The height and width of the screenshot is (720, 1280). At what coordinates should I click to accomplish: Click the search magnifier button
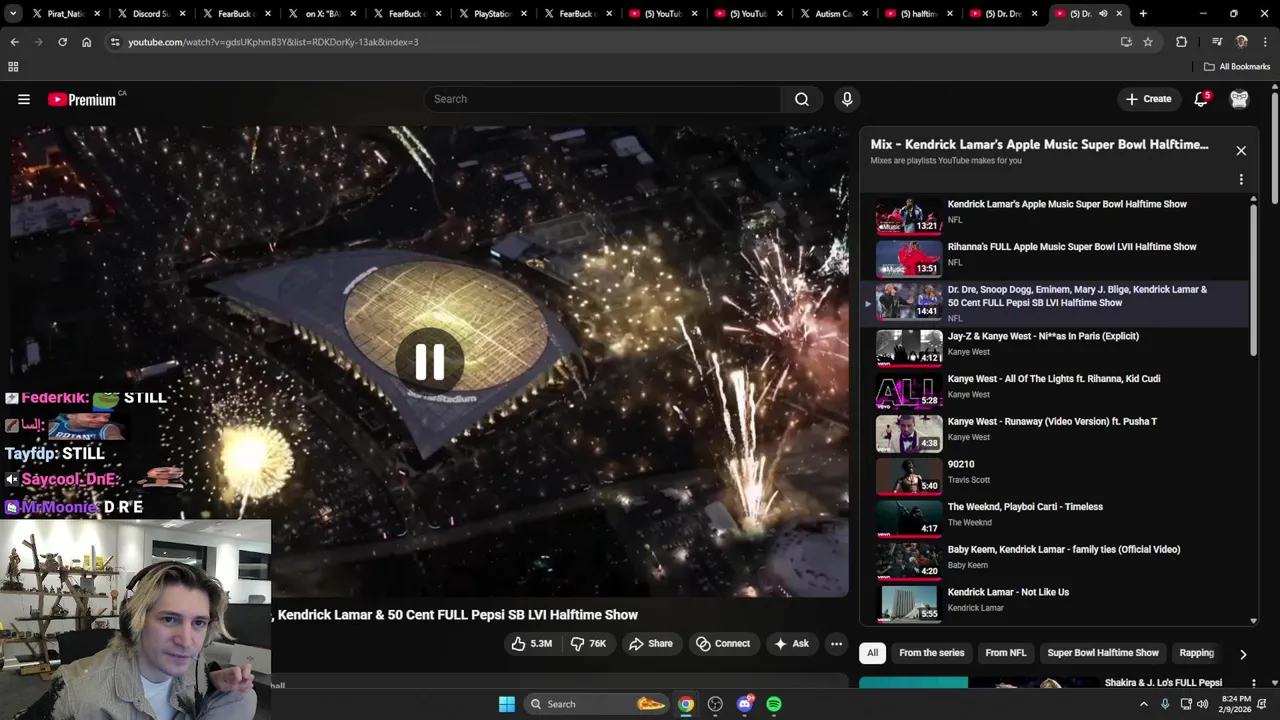(802, 99)
